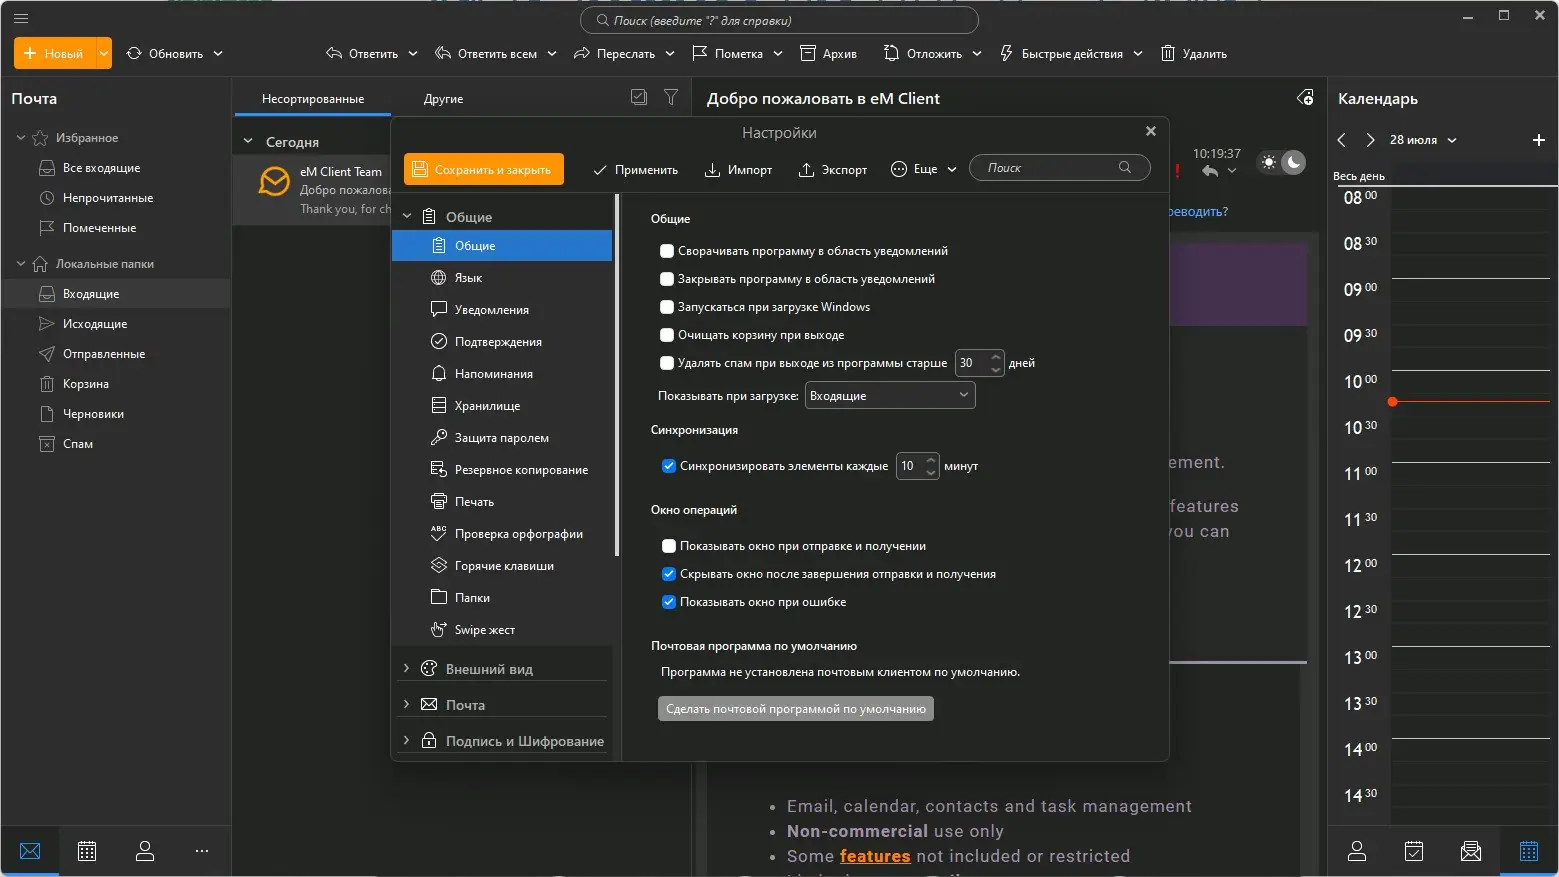Open the startup folder dropdown showing Входящие
This screenshot has width=1559, height=877.
click(889, 396)
